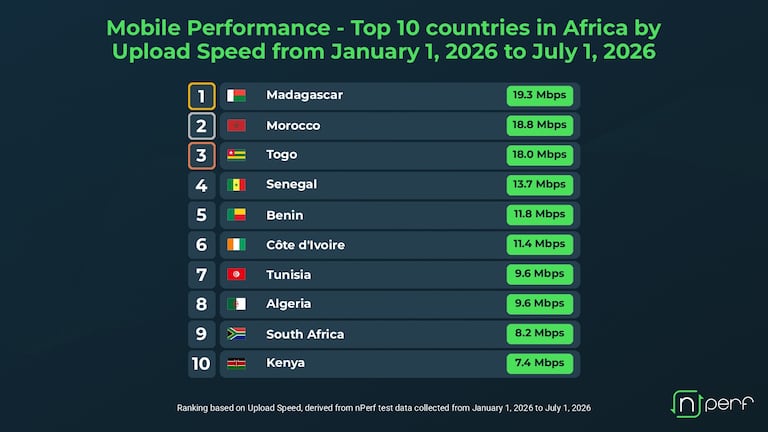Click the Senegal flag icon
This screenshot has width=768, height=432.
236,185
